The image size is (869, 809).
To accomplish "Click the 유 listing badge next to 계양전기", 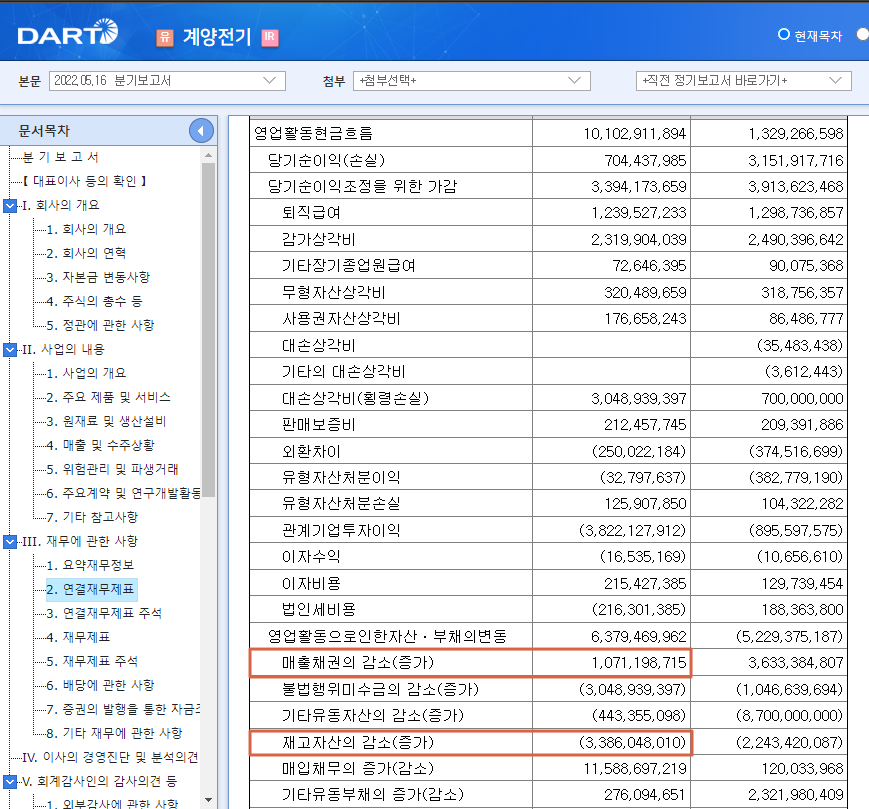I will point(164,36).
